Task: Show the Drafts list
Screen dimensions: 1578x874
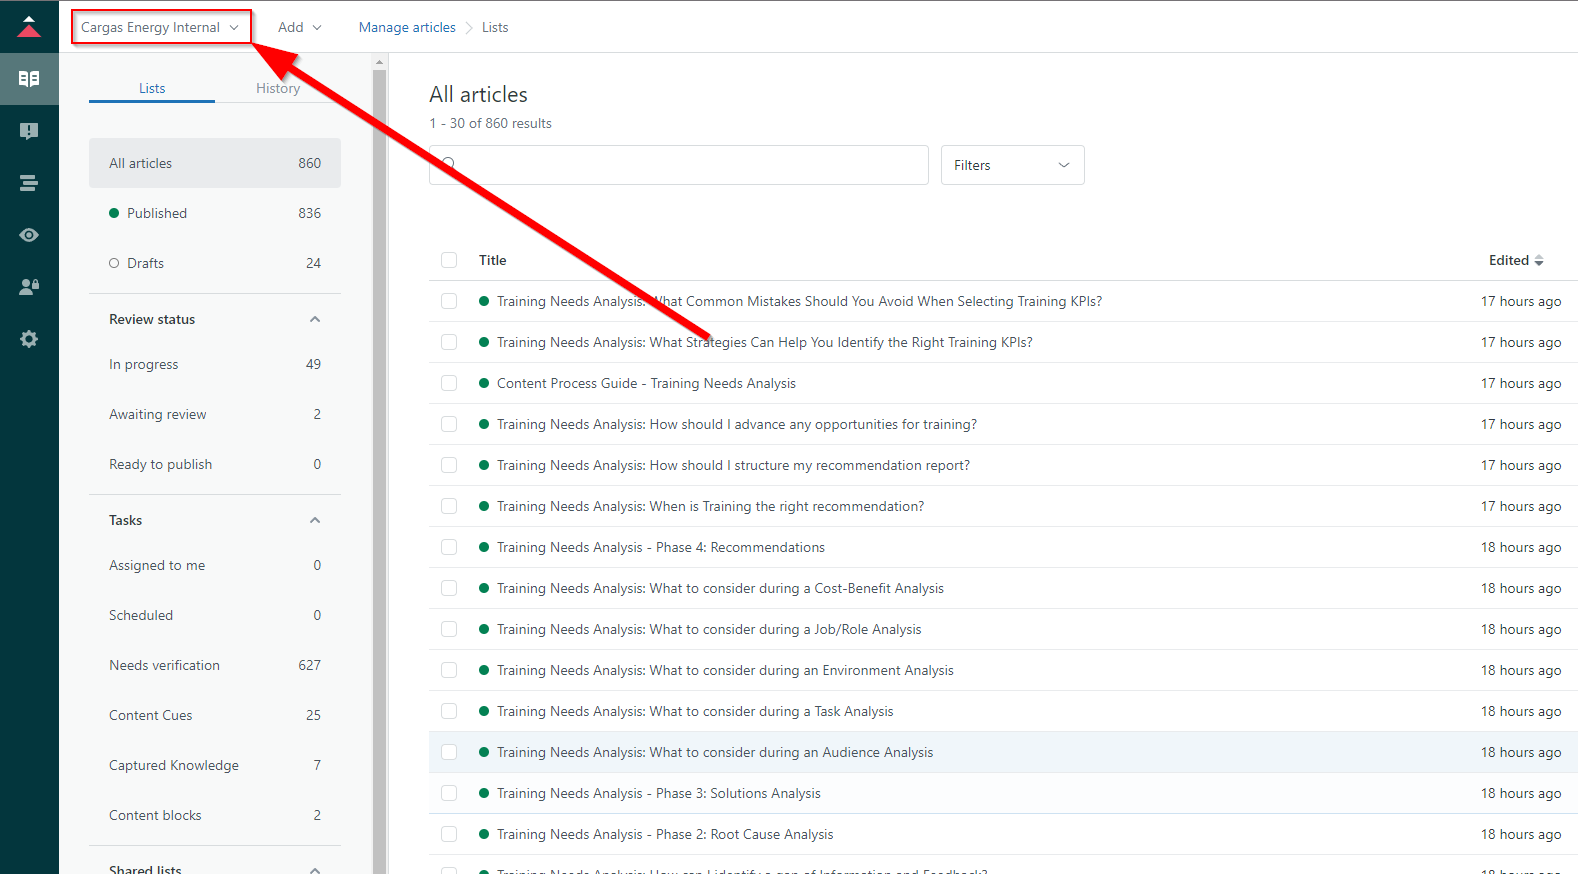Action: [x=215, y=263]
